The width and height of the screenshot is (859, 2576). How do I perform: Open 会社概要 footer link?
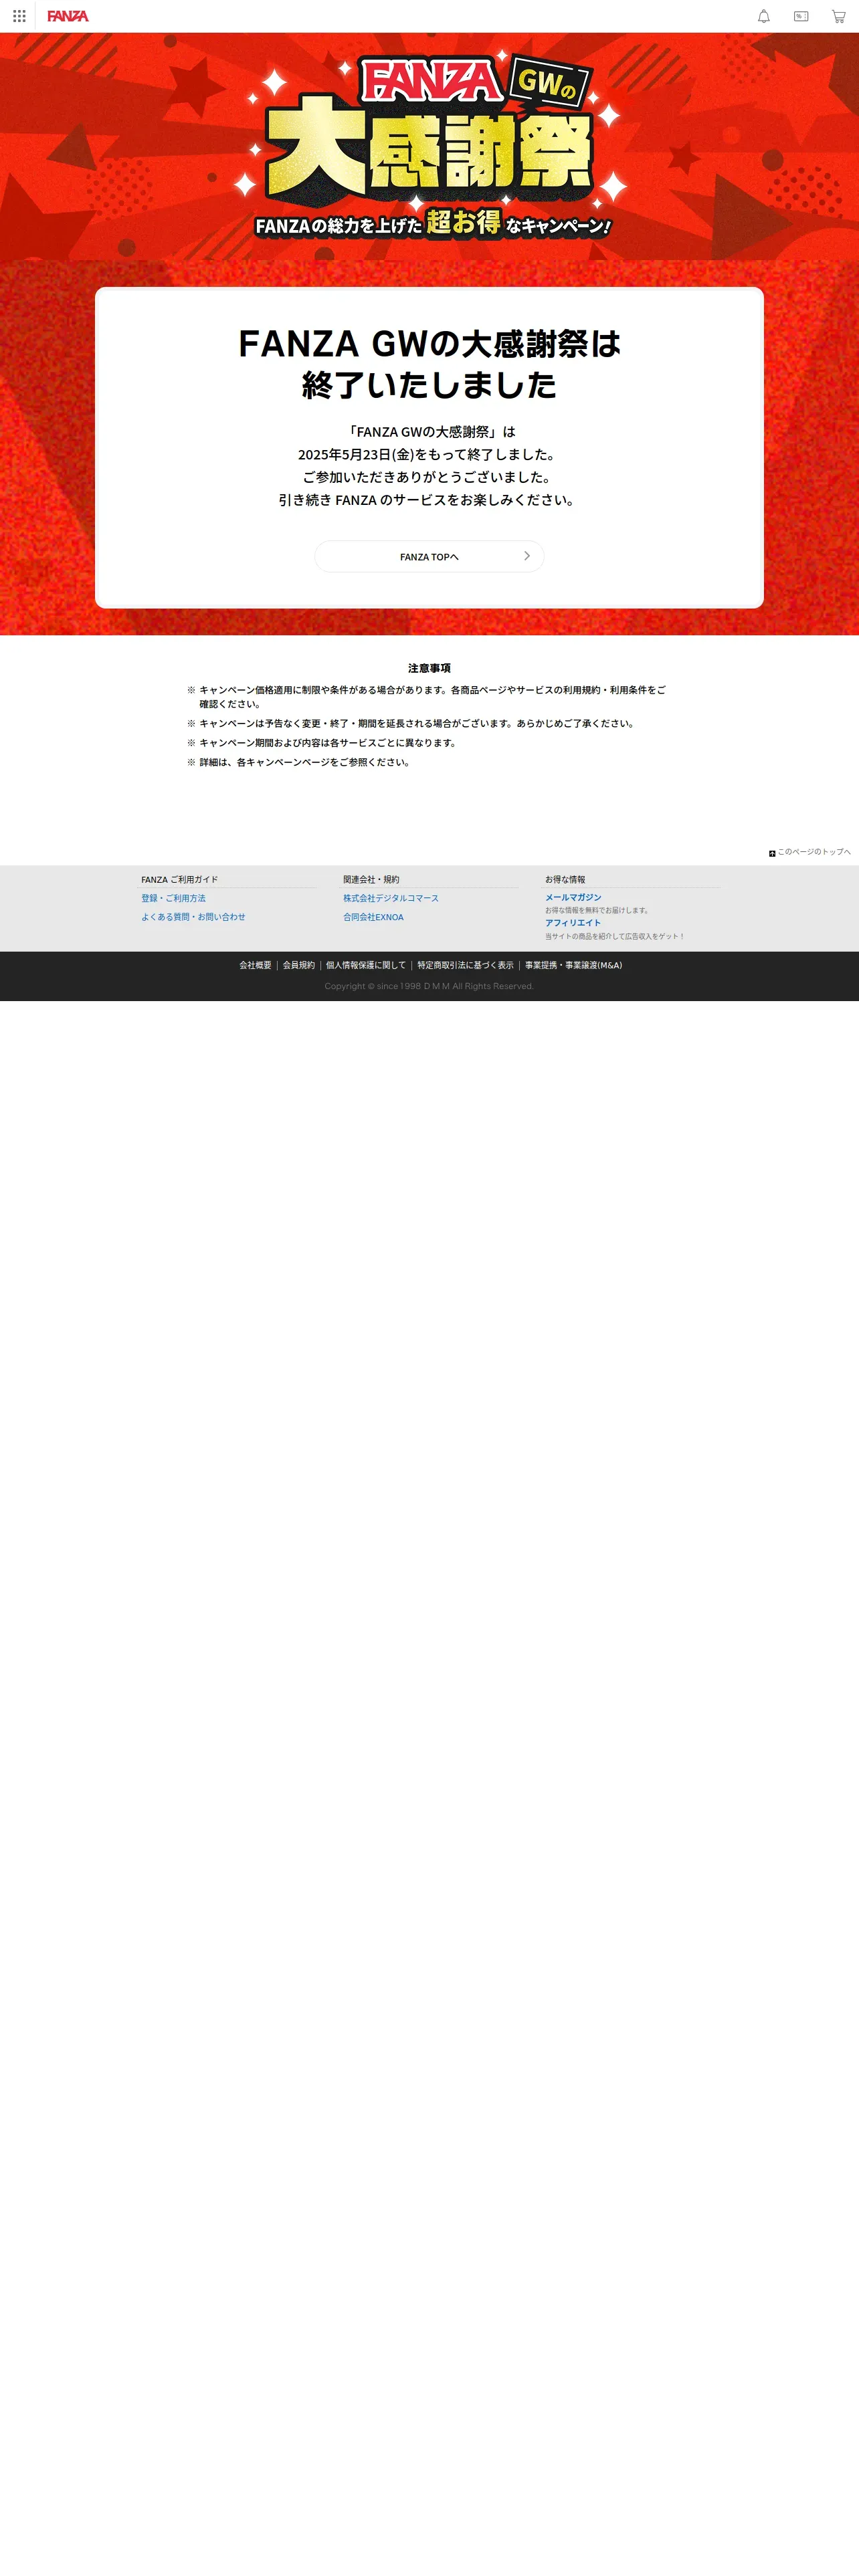[255, 965]
